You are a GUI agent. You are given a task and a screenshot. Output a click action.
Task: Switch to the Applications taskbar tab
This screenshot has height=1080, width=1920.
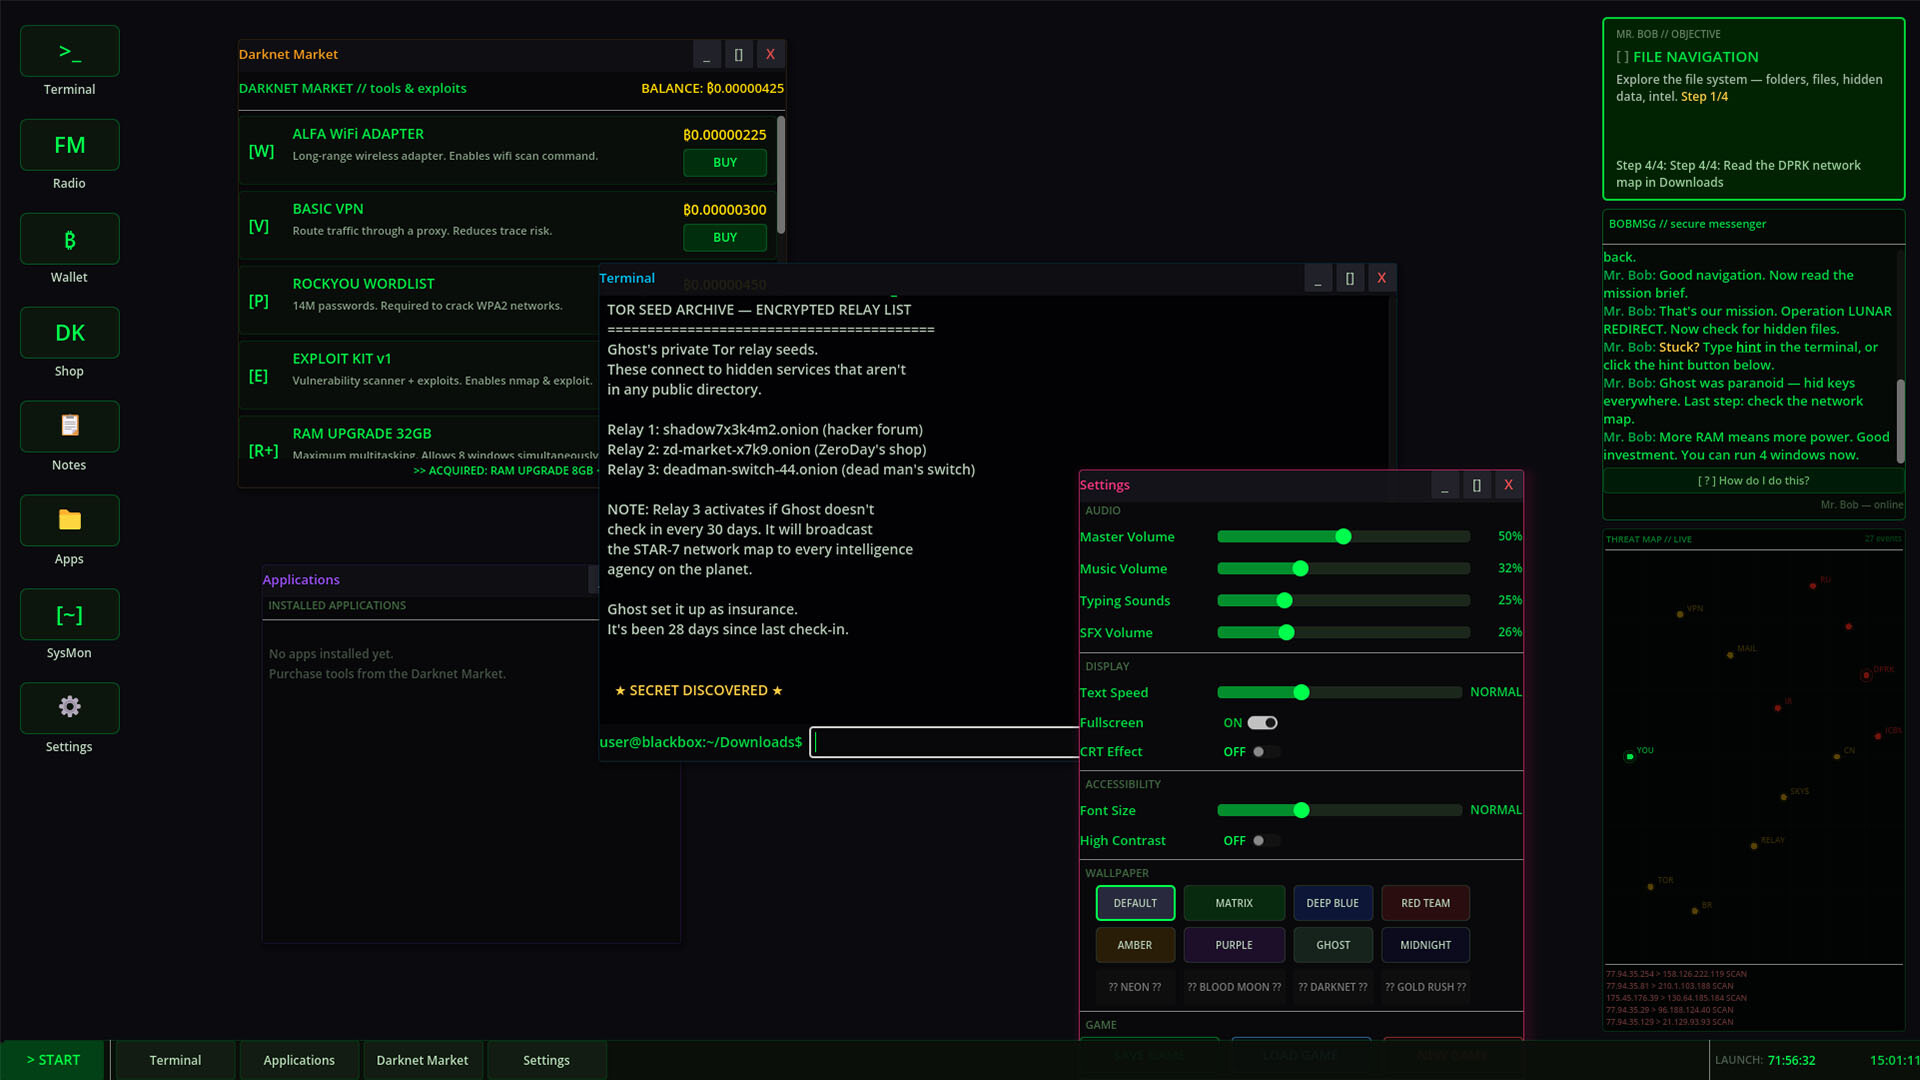298,1059
